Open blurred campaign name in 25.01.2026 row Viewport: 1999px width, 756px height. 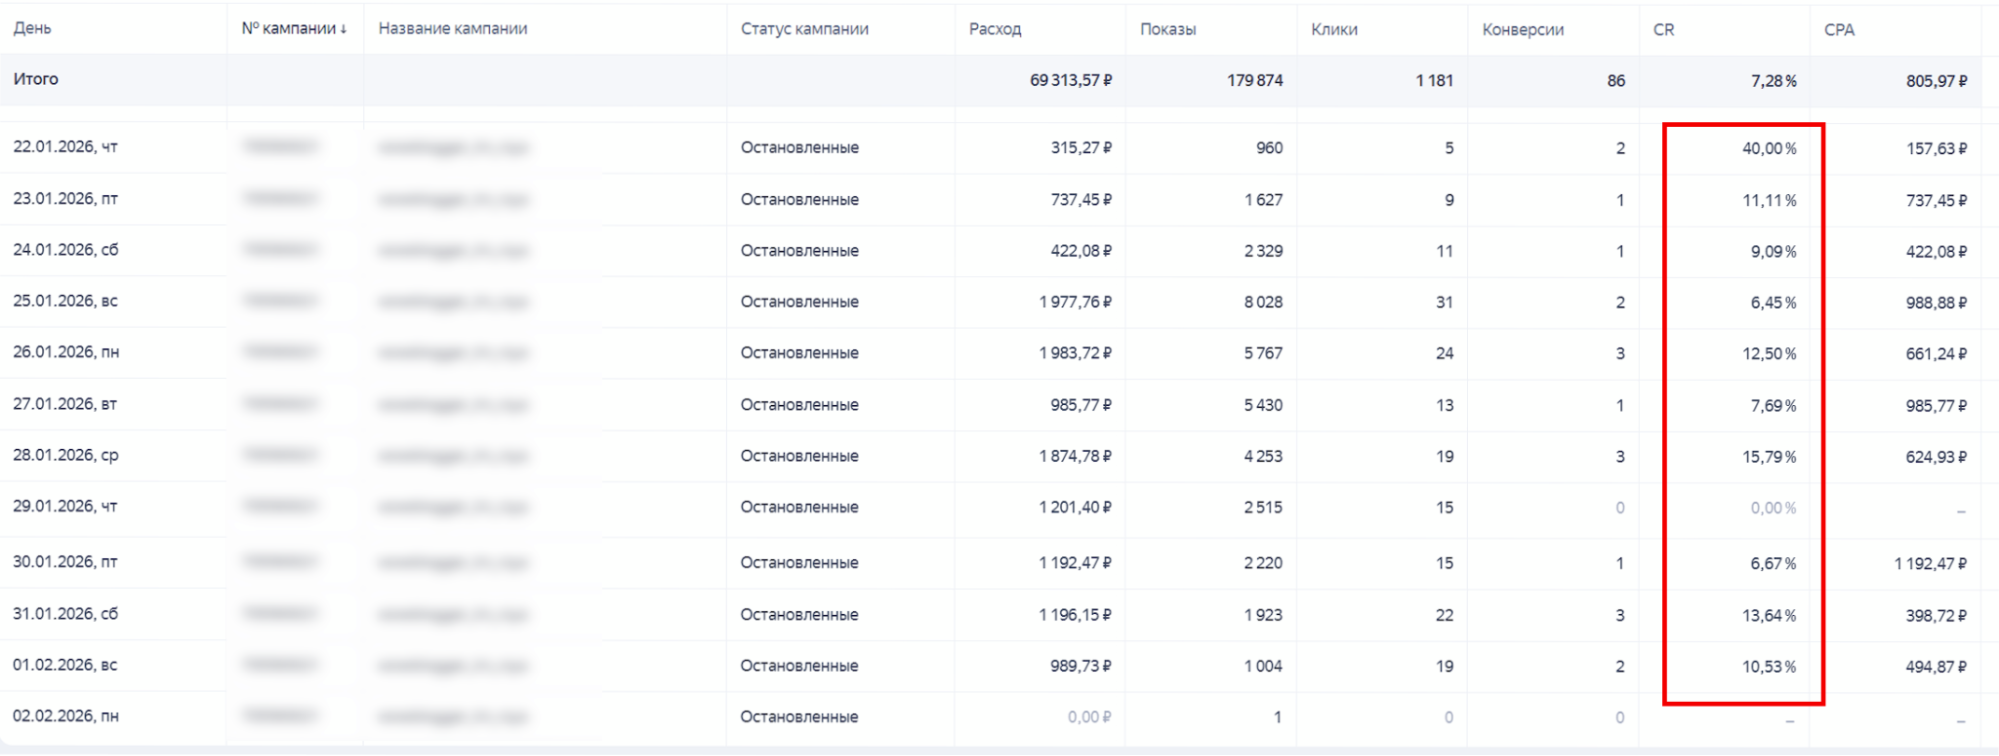(x=452, y=302)
